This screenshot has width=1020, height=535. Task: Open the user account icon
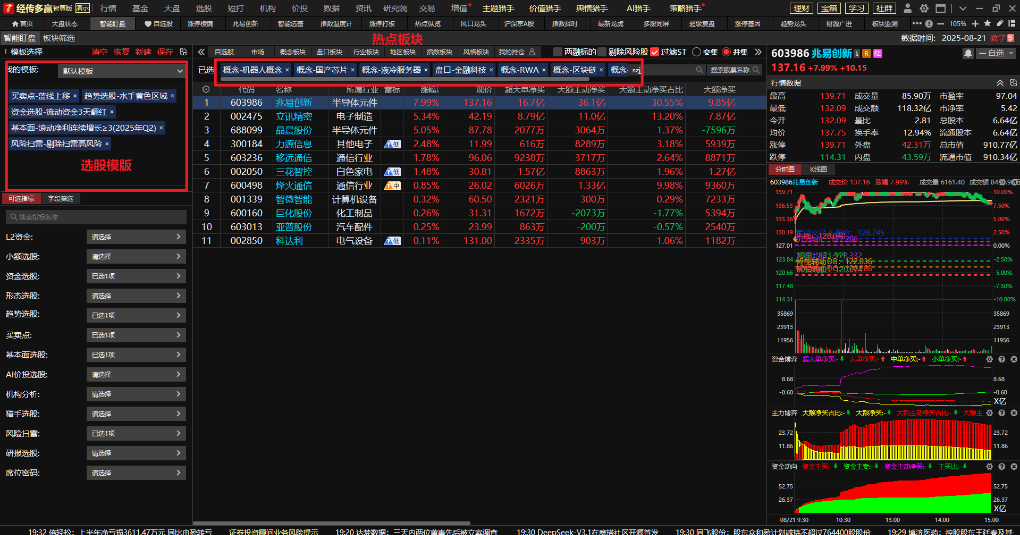point(907,8)
